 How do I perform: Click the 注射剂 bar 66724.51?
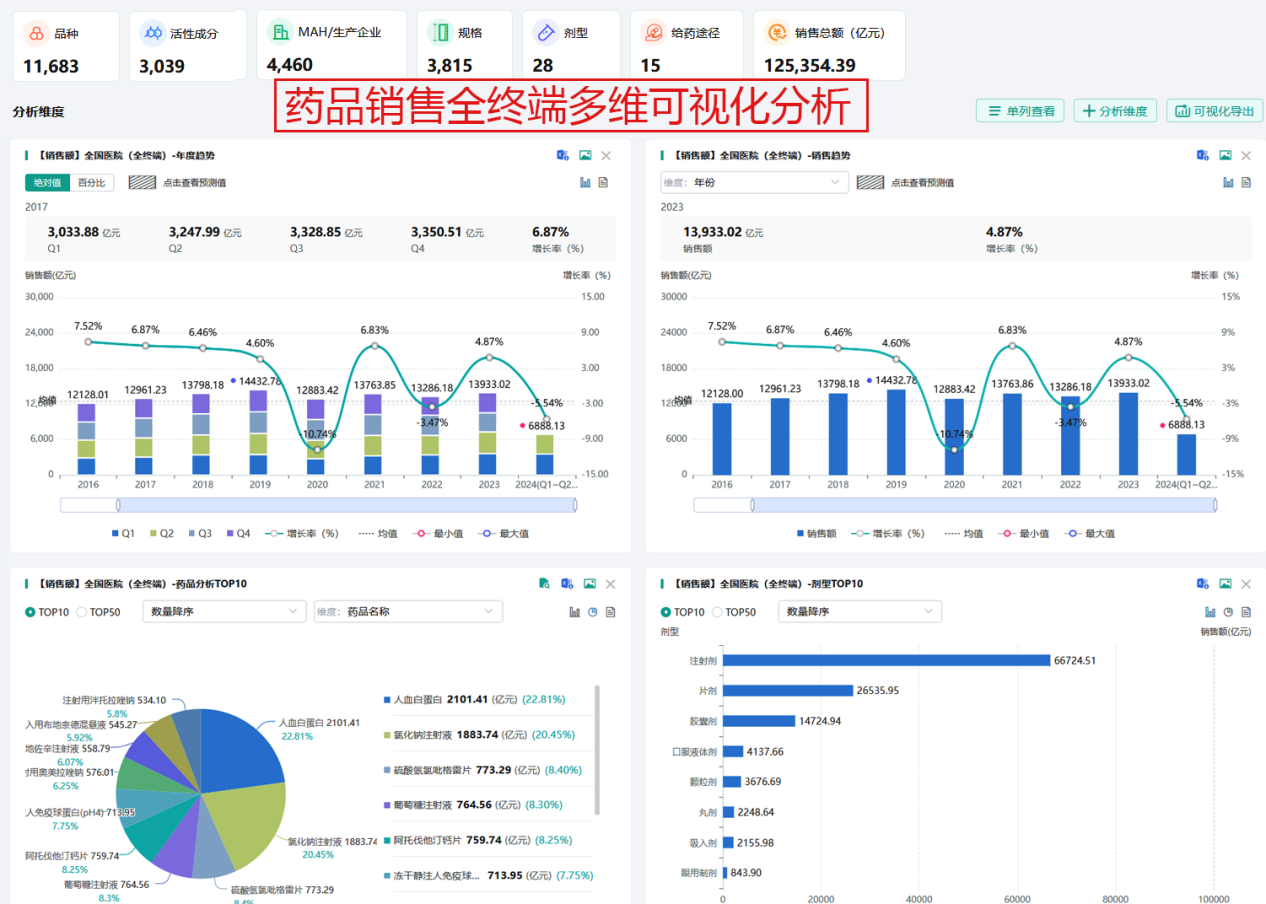(x=886, y=660)
